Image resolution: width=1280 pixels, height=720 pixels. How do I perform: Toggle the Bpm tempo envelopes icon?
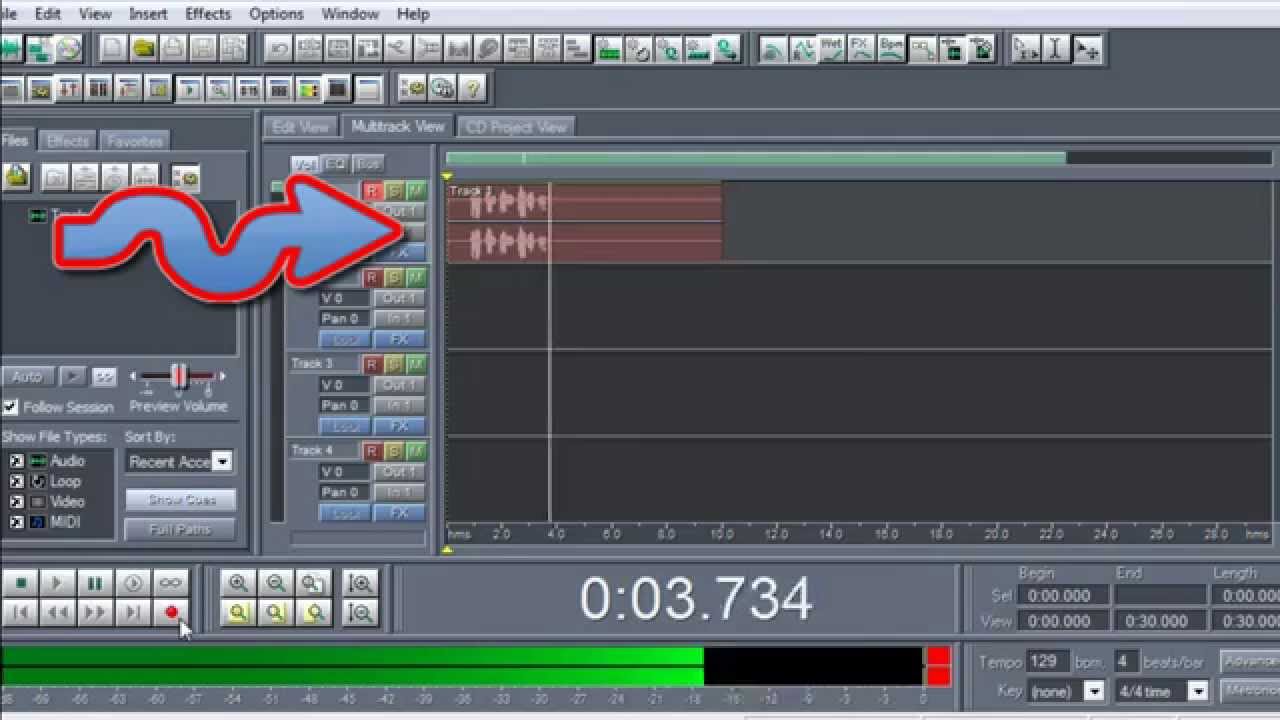(891, 48)
